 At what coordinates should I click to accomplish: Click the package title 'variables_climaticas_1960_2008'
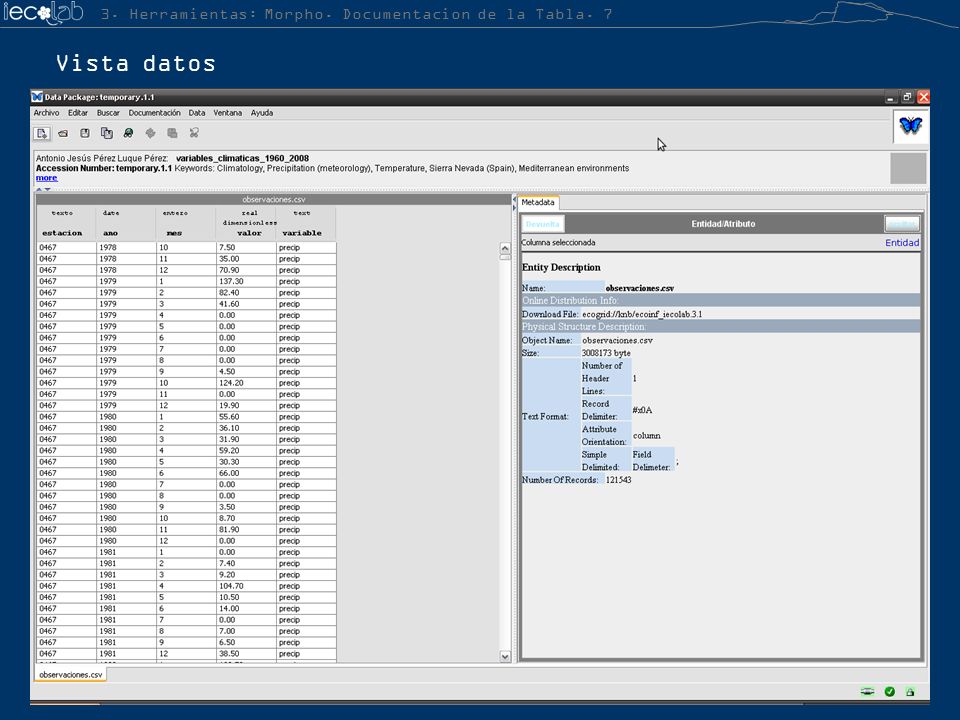pyautogui.click(x=242, y=159)
